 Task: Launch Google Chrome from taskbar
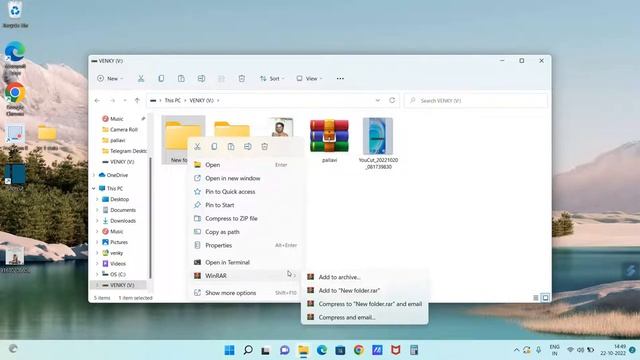point(359,350)
